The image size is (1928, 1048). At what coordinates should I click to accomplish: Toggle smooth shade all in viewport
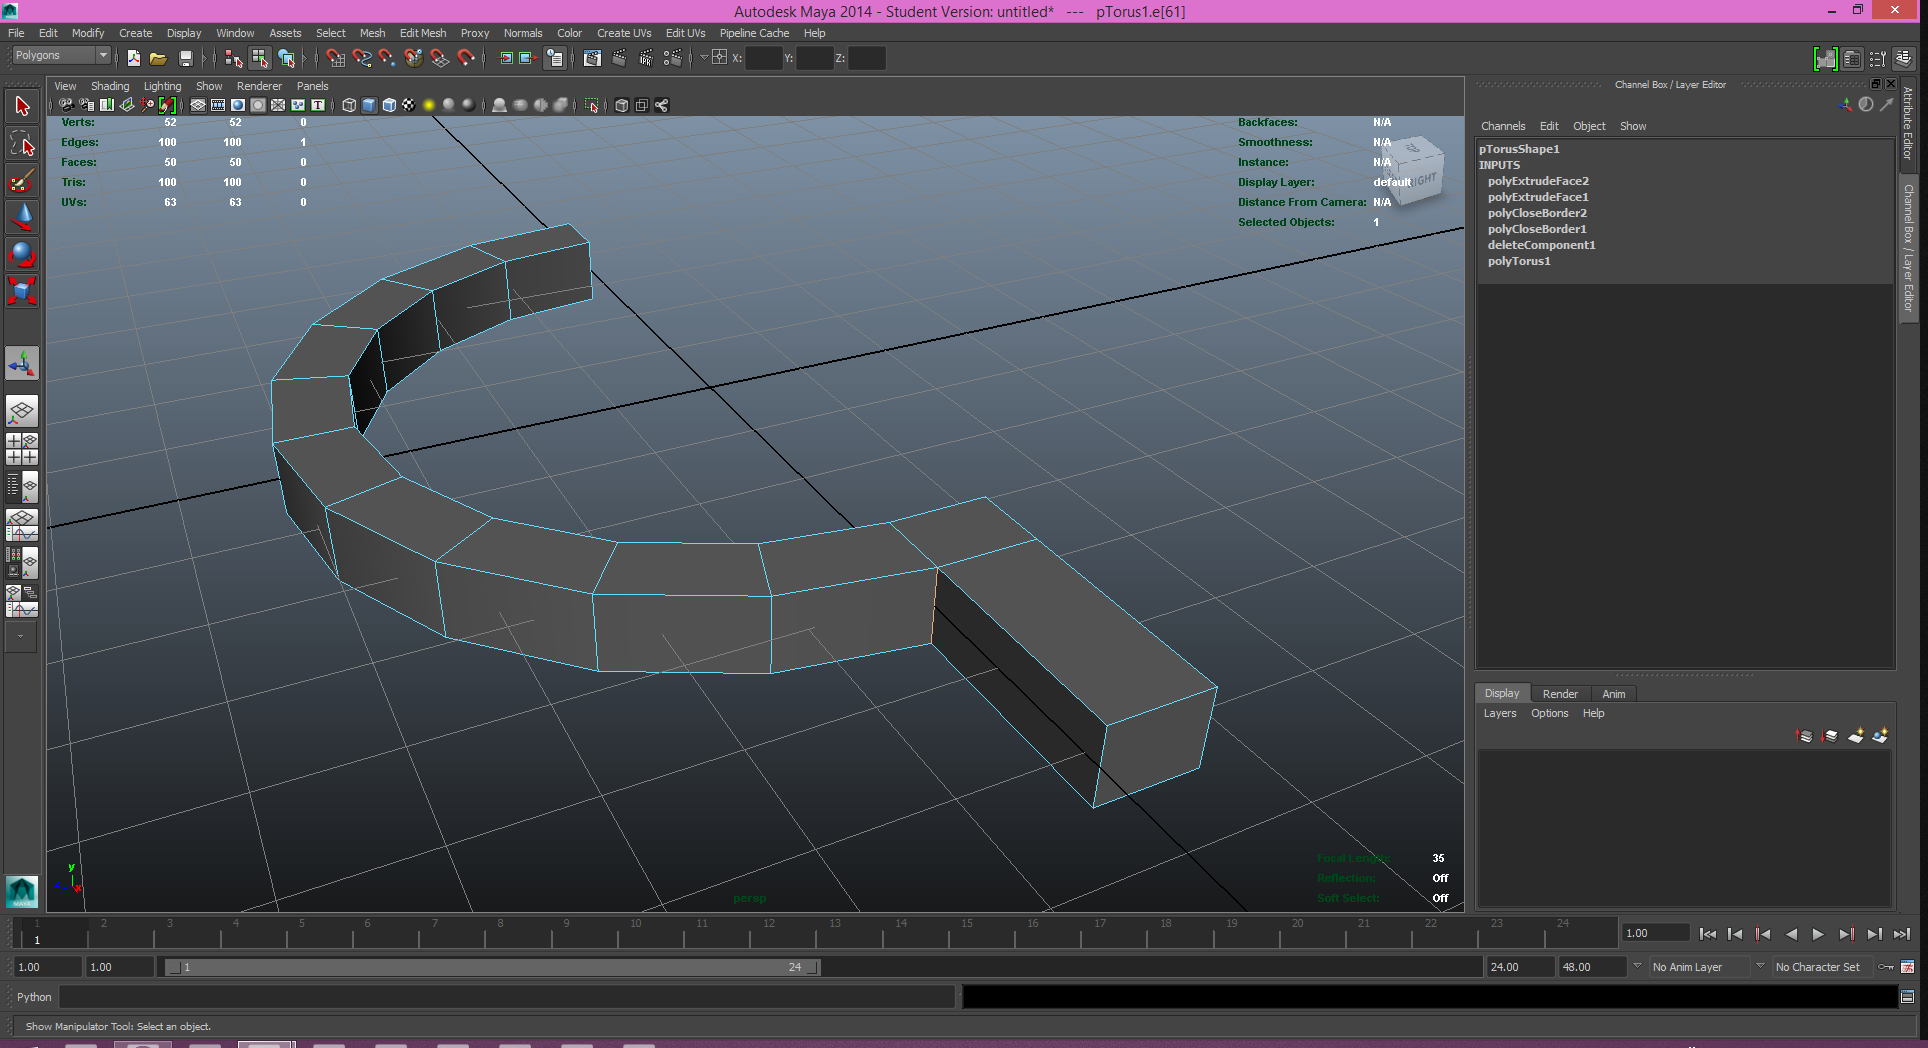pyautogui.click(x=369, y=105)
